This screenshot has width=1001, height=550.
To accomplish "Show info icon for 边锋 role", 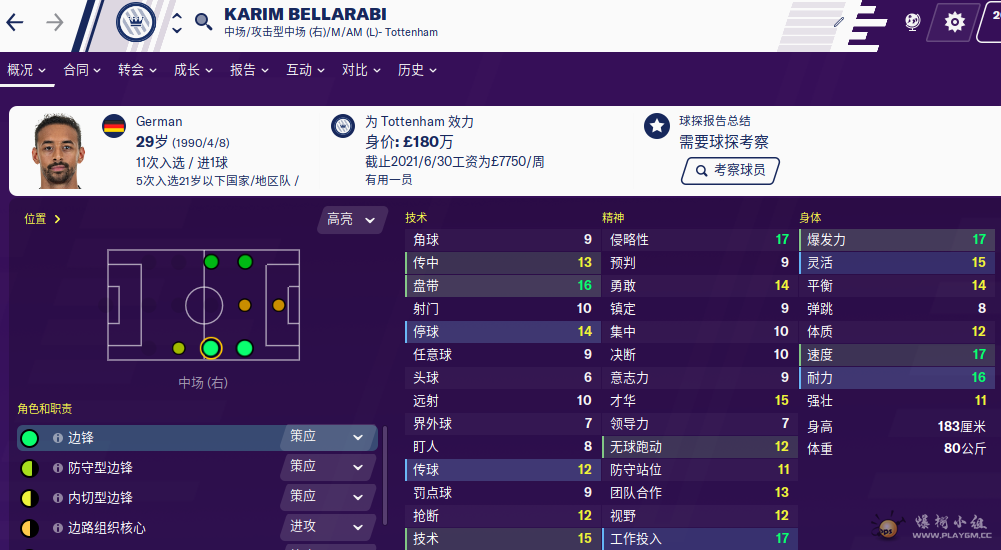I will click(57, 438).
